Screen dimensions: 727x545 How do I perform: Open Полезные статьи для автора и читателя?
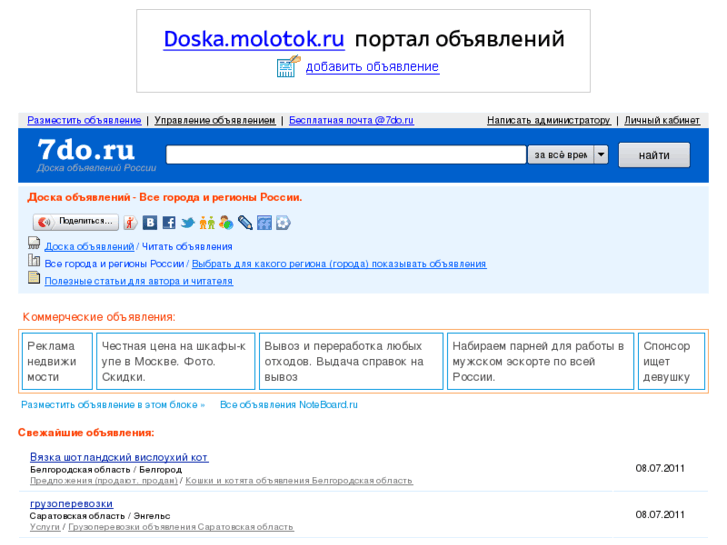139,281
